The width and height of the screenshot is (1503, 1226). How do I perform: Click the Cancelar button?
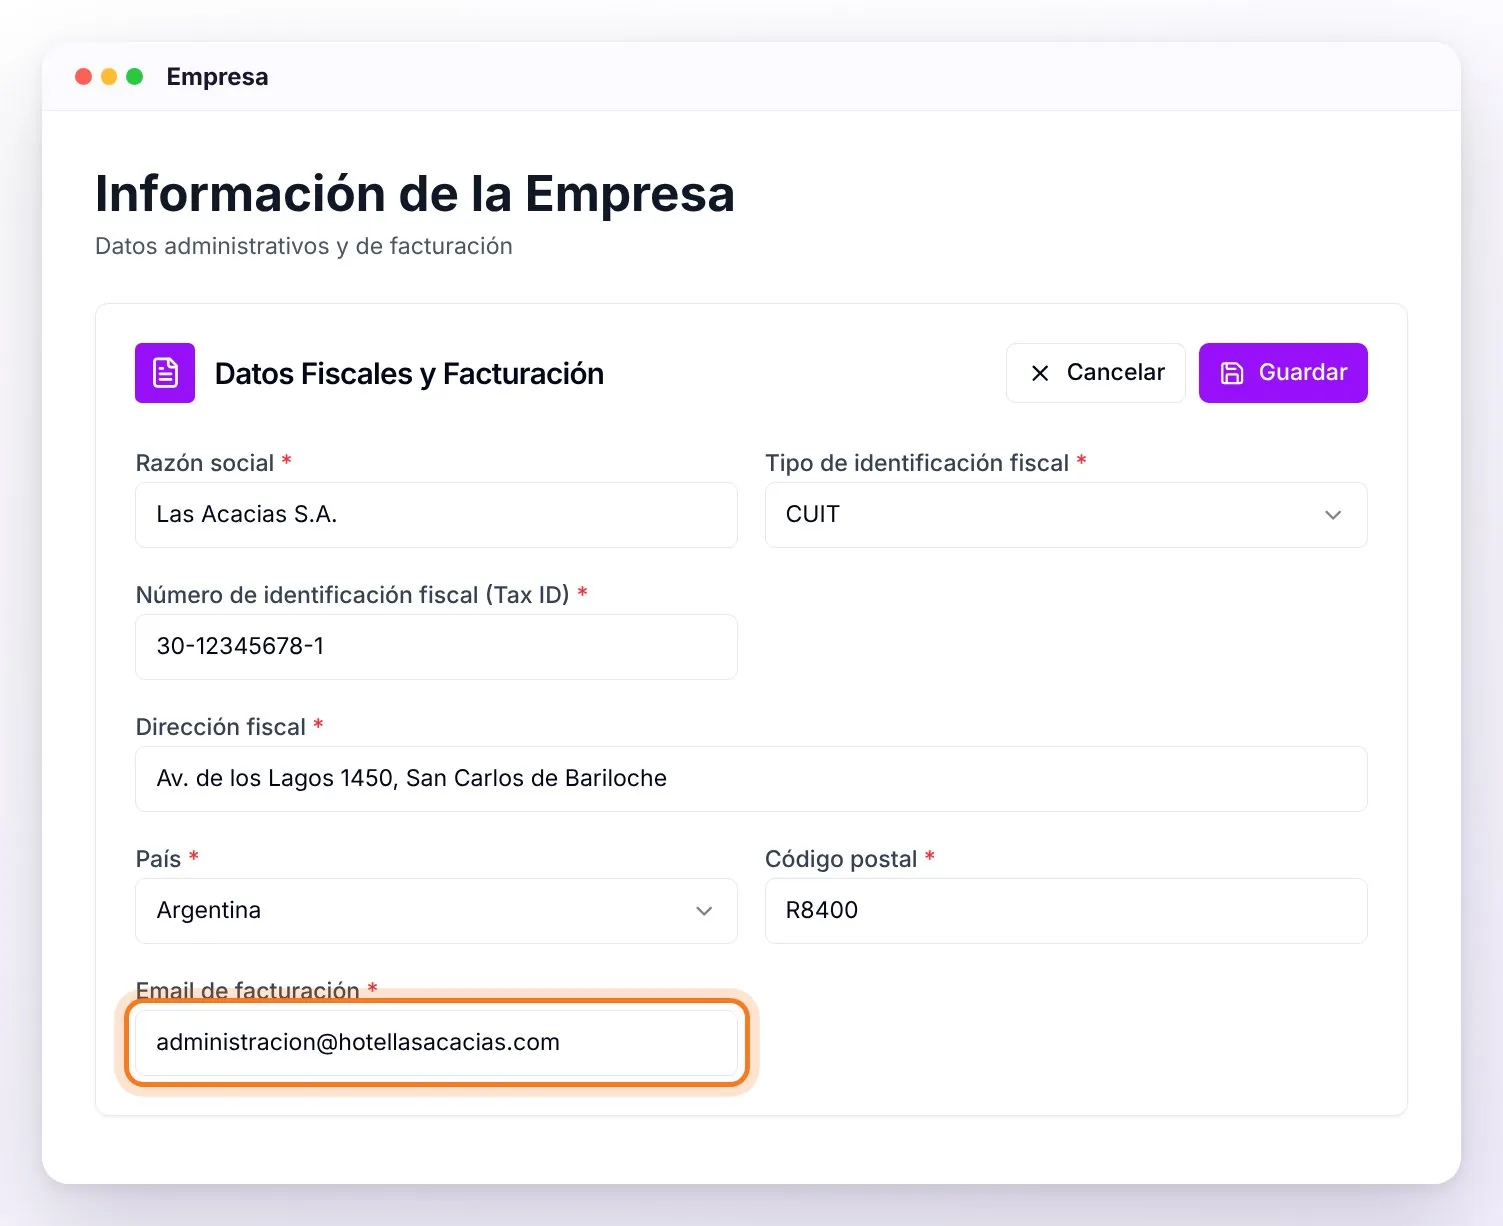click(1095, 373)
